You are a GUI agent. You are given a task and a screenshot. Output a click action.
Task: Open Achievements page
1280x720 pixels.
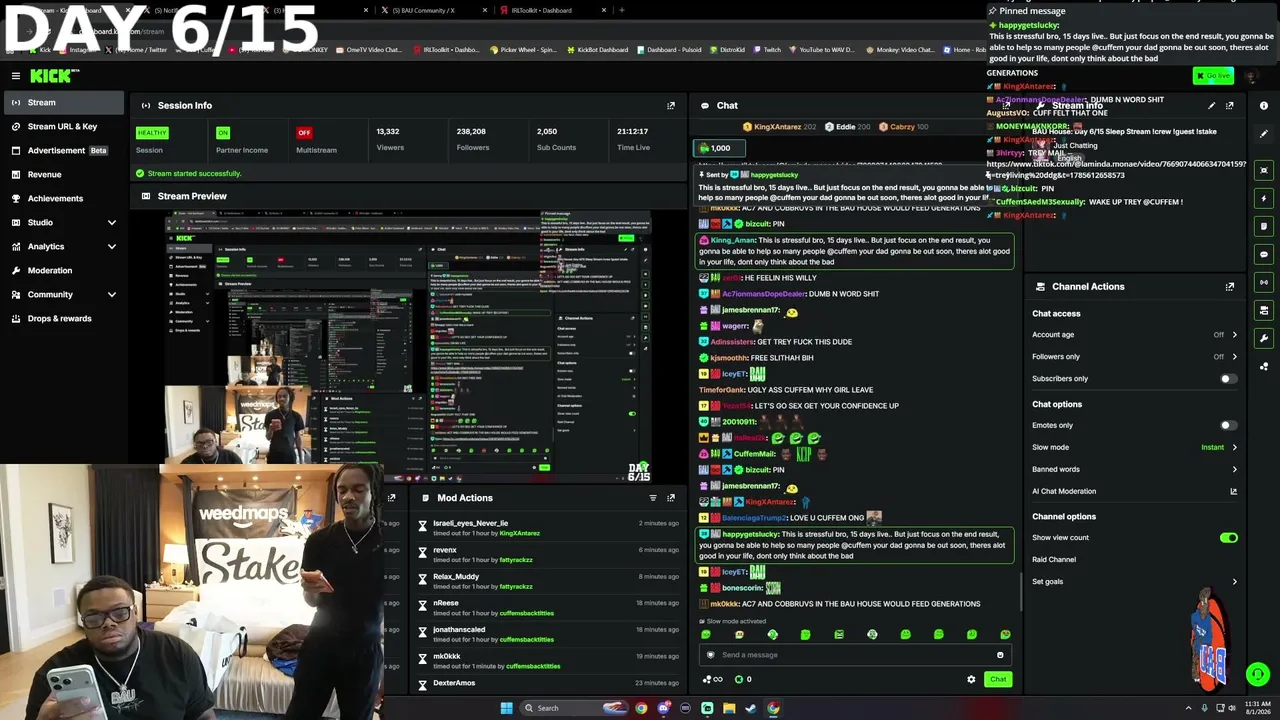pos(62,198)
